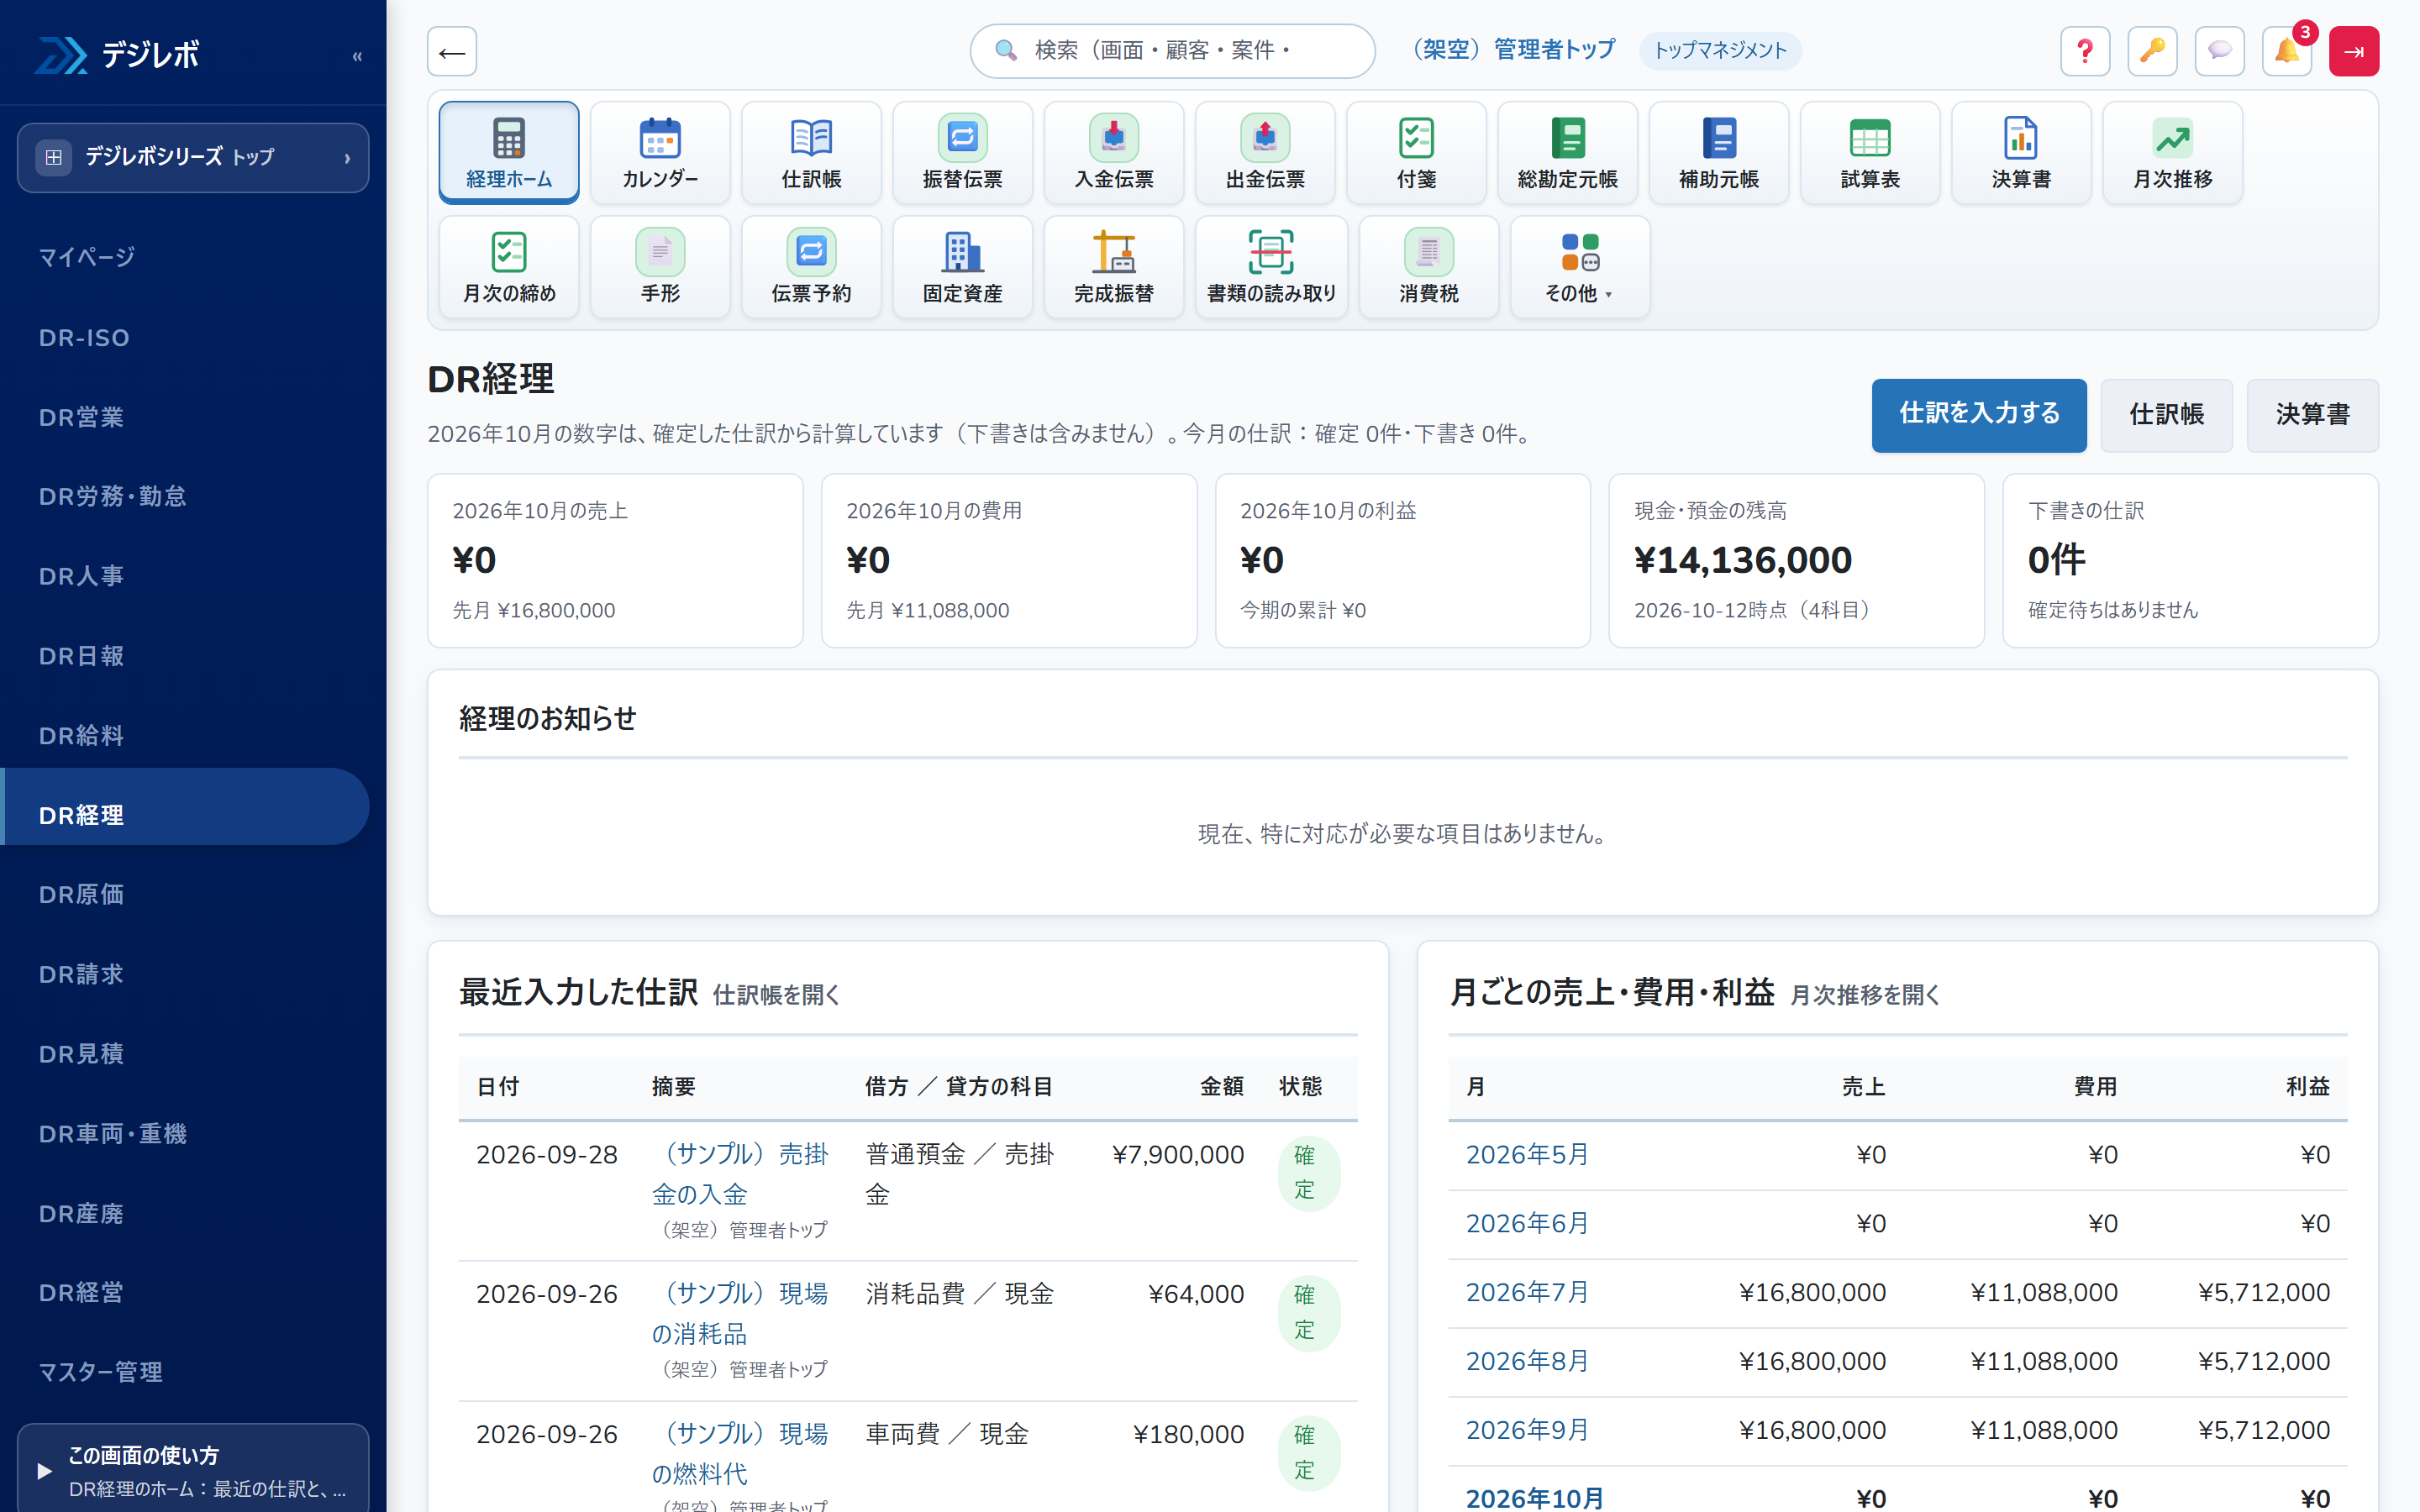Open 補助元帳 subsidiary ledger icon

[x=1718, y=152]
